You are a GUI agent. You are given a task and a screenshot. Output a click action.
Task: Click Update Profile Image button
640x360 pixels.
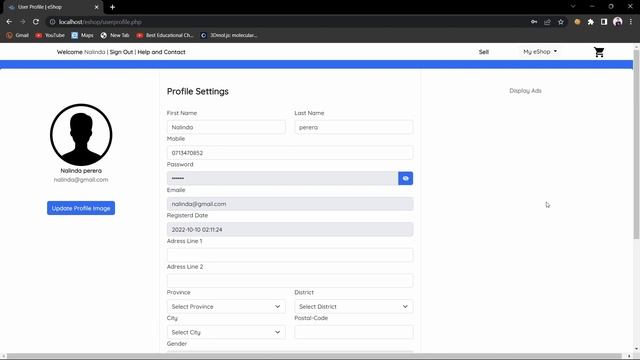pos(81,208)
